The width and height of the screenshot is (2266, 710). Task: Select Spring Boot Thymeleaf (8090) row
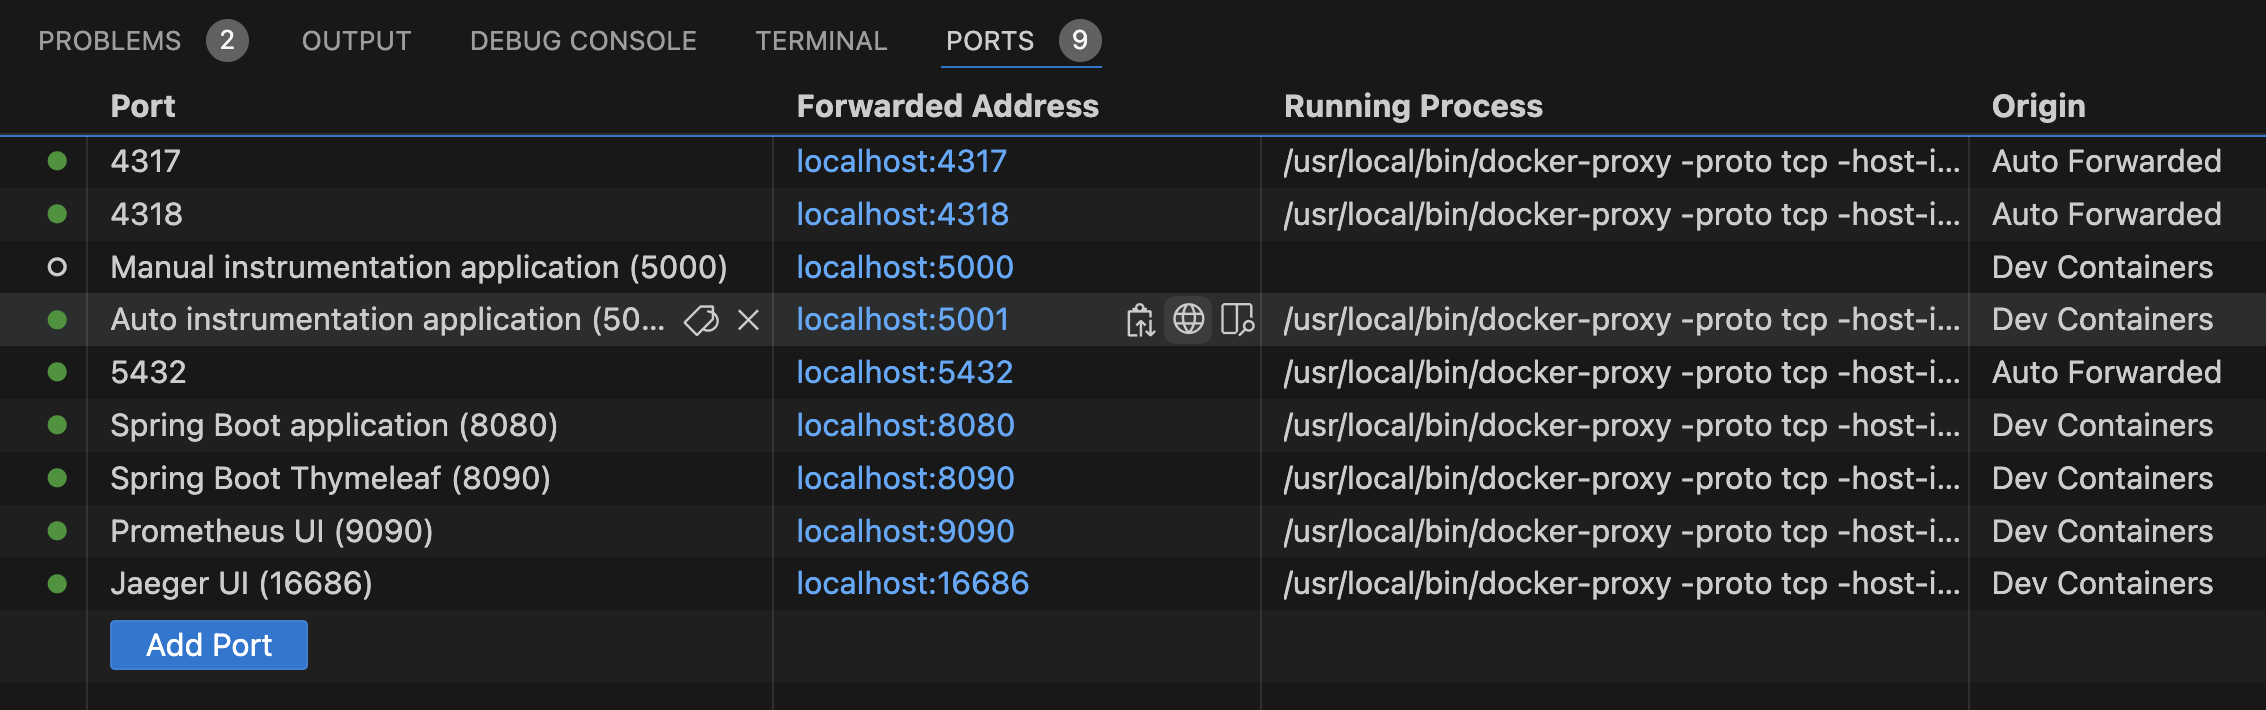tap(330, 478)
